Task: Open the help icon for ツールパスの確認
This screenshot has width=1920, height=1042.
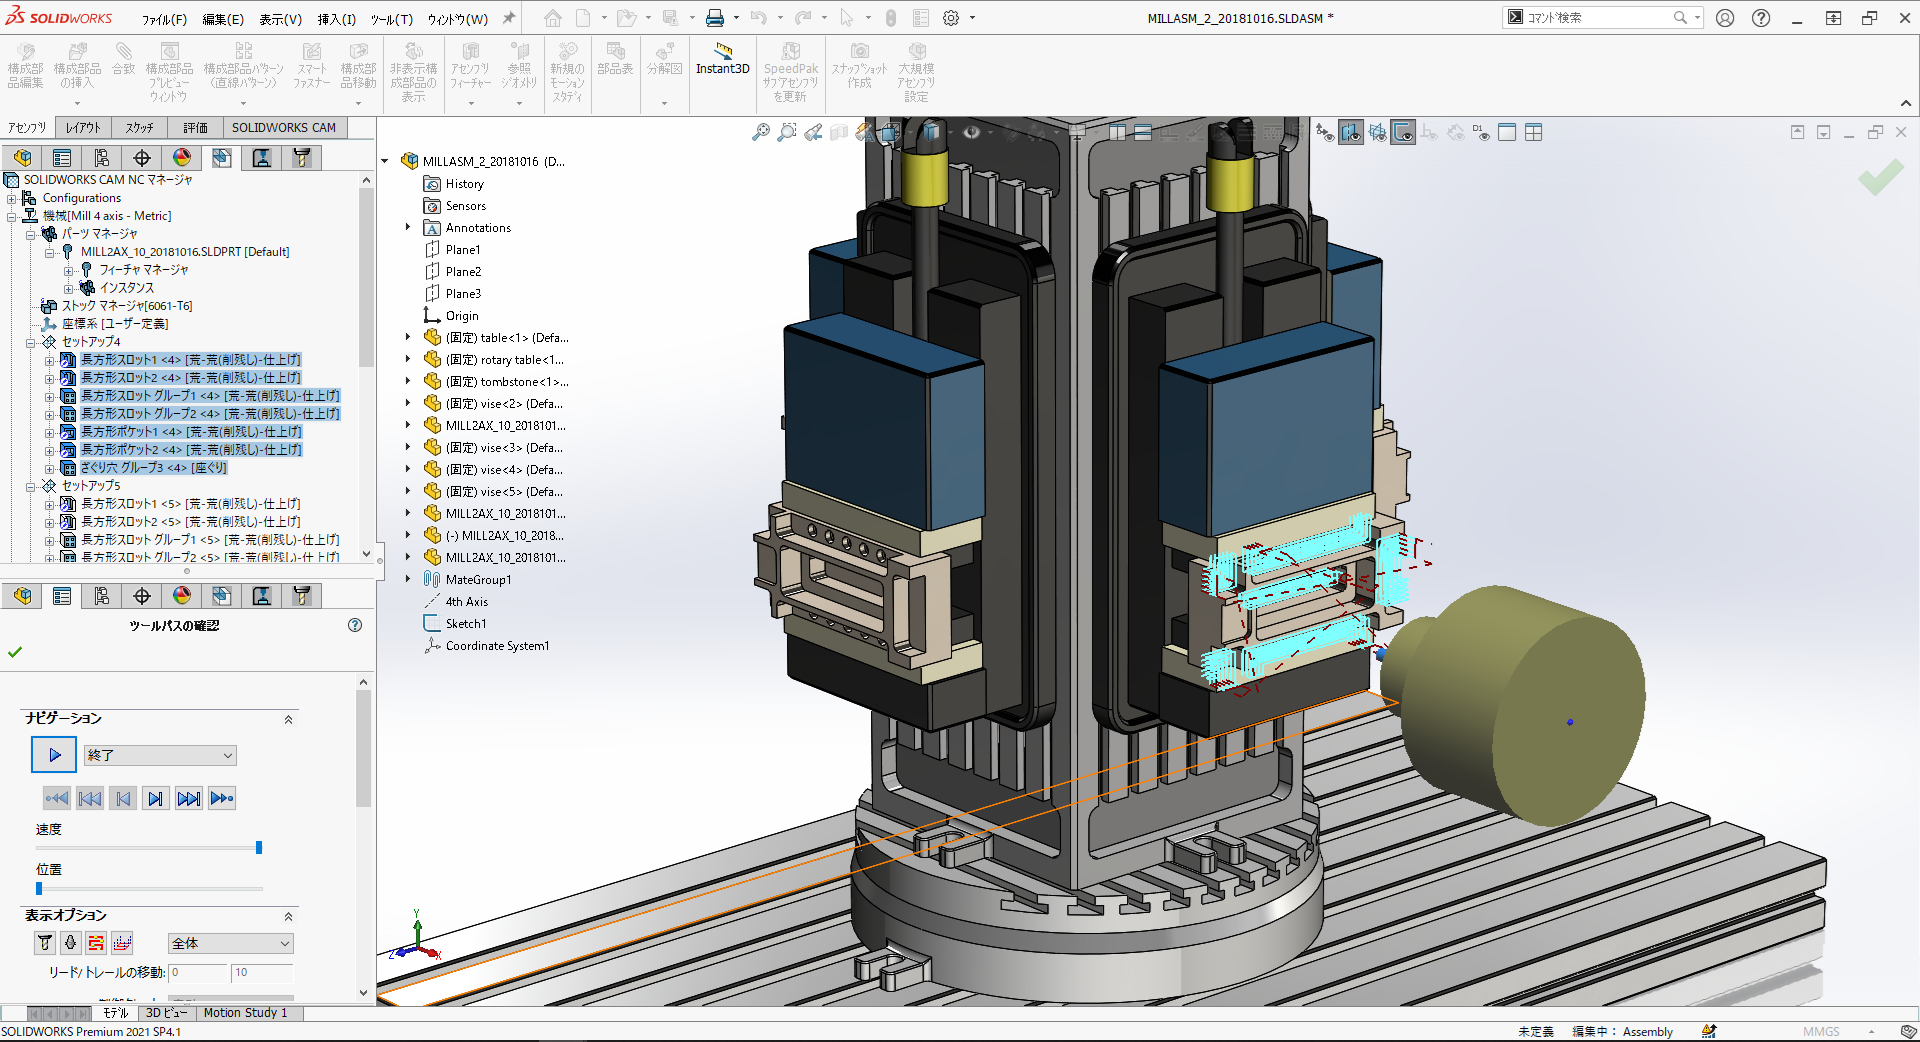Action: (355, 625)
